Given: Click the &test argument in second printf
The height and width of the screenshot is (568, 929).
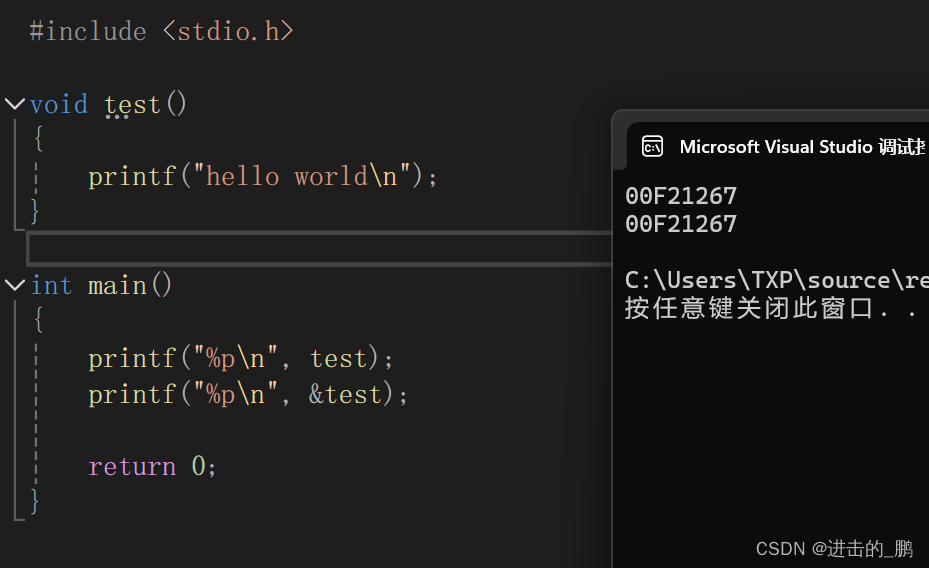Looking at the screenshot, I should coord(345,394).
